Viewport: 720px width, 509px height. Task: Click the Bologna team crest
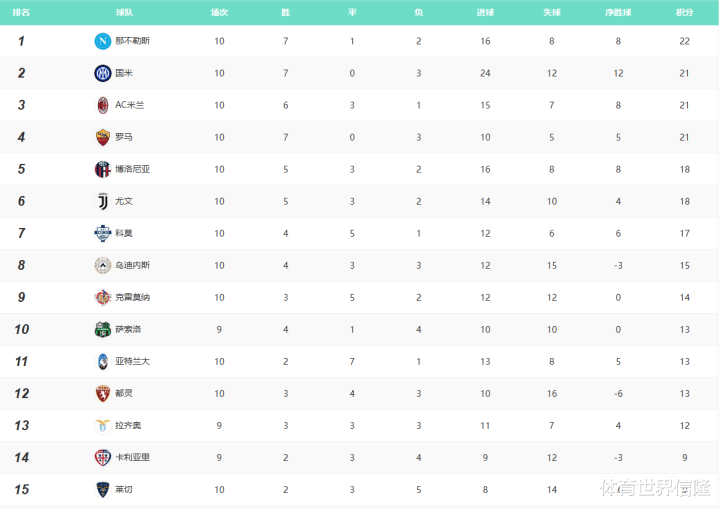[x=102, y=169]
